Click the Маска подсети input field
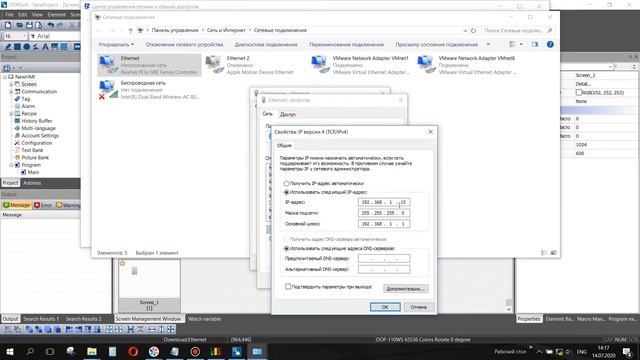This screenshot has height=360, width=640. click(384, 213)
